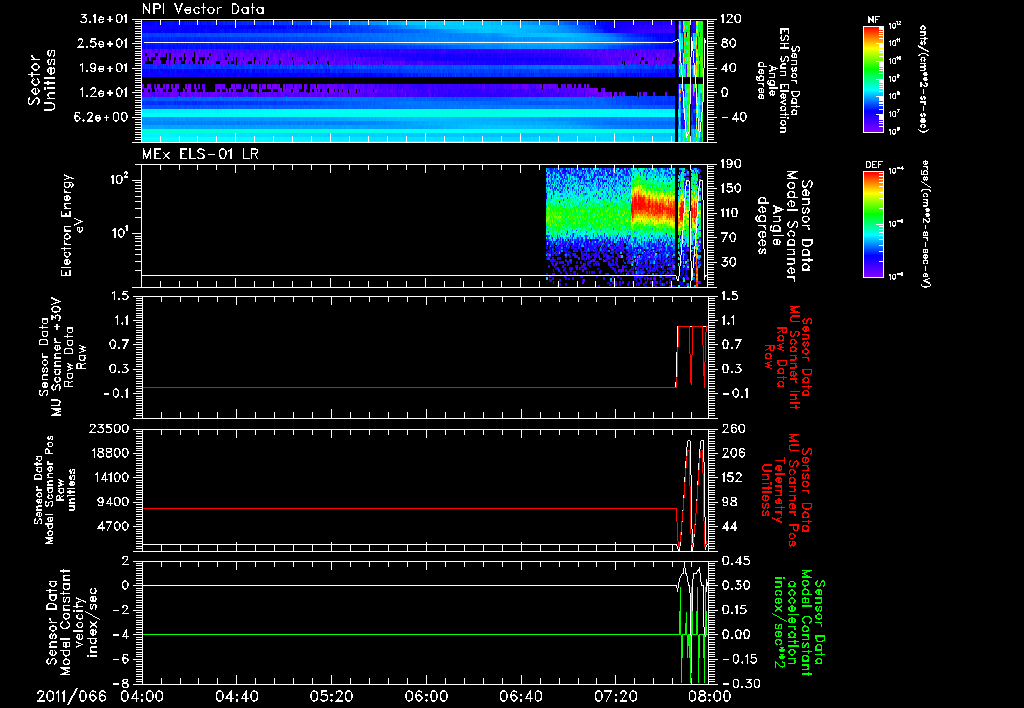This screenshot has height=708, width=1024.
Task: Click the 18800 scanner position tick label
Action: click(x=109, y=453)
